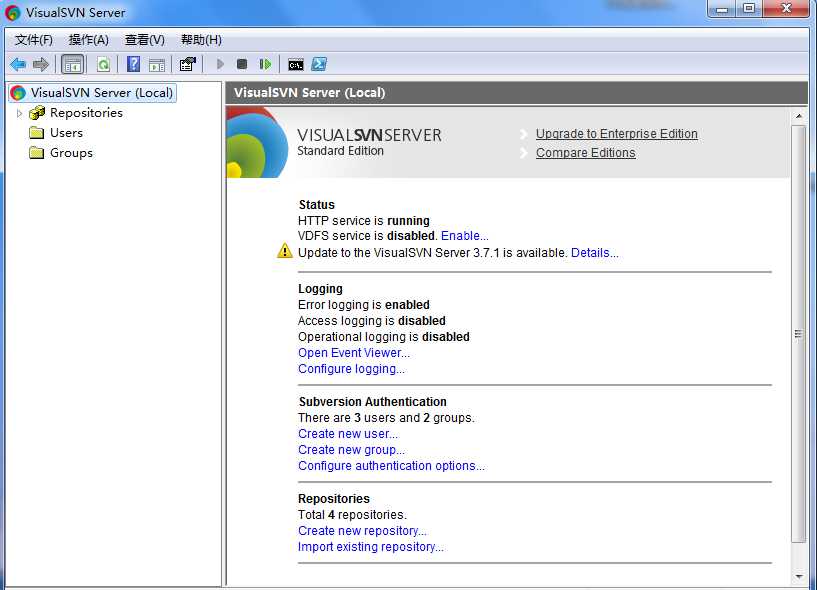Image resolution: width=817 pixels, height=590 pixels.
Task: Click the Start service play icon
Action: pos(220,65)
